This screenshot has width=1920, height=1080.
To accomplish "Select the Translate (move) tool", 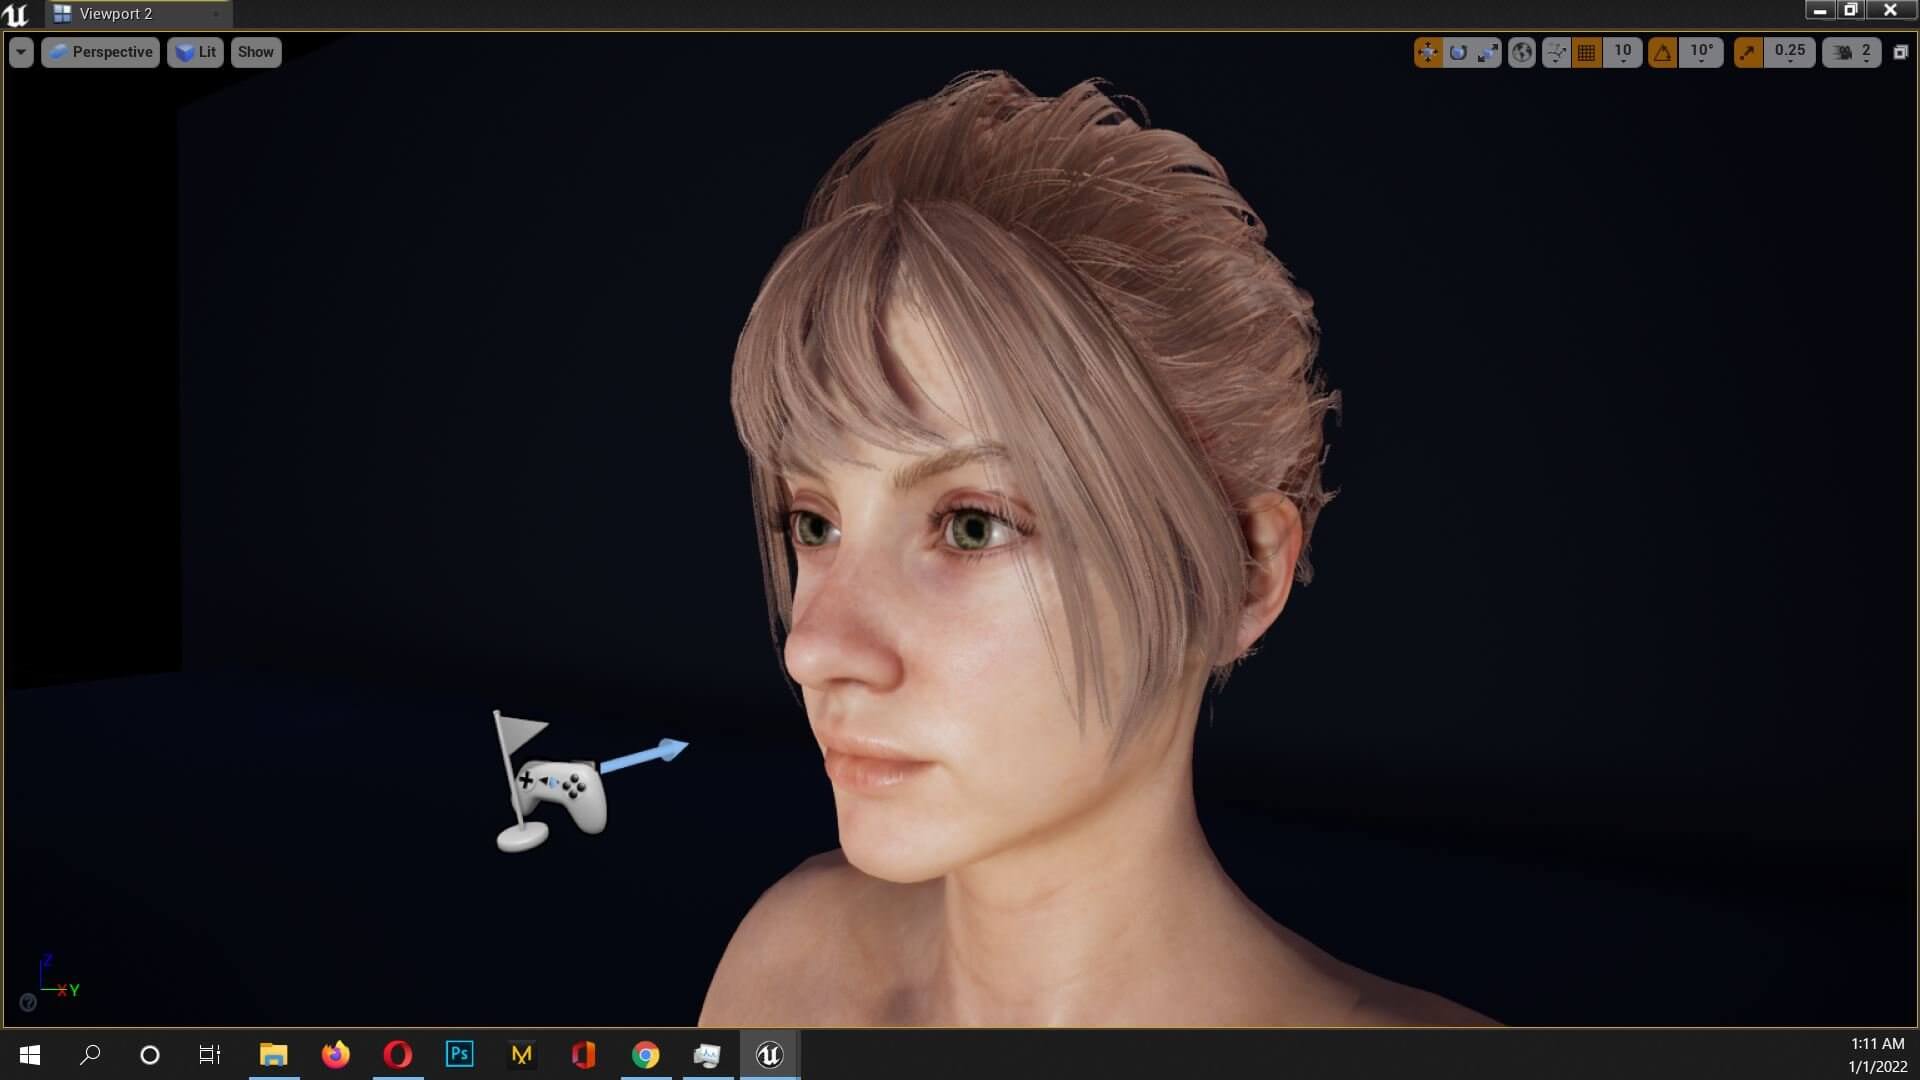I will pyautogui.click(x=1428, y=52).
